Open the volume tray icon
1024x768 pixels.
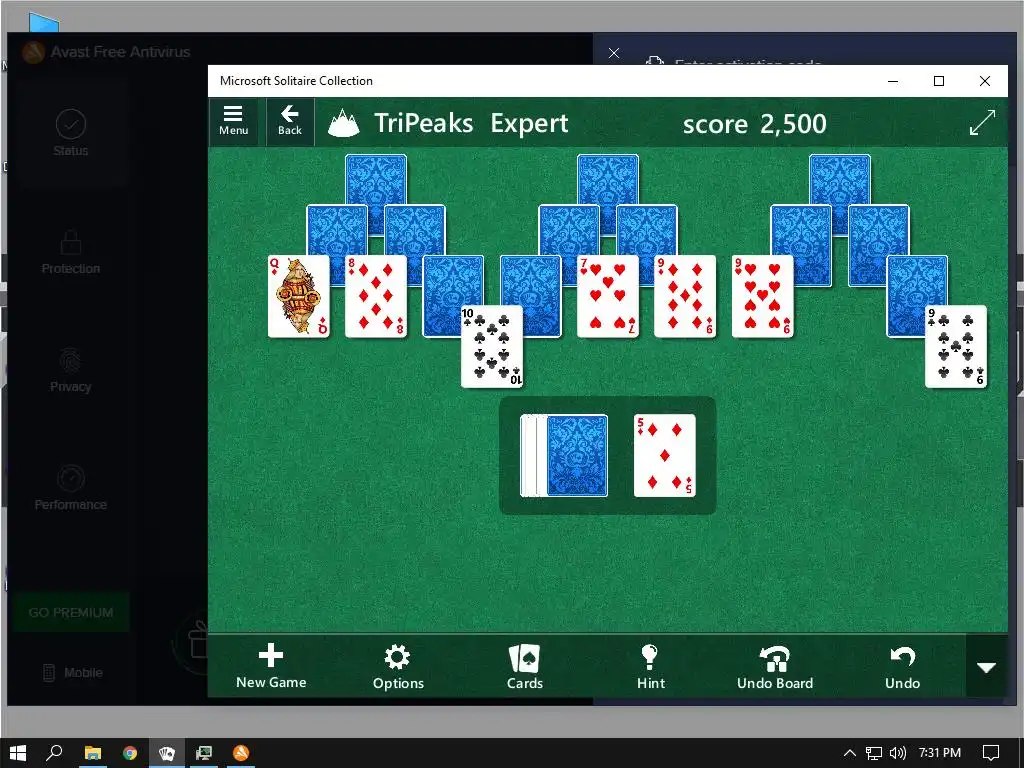(898, 753)
